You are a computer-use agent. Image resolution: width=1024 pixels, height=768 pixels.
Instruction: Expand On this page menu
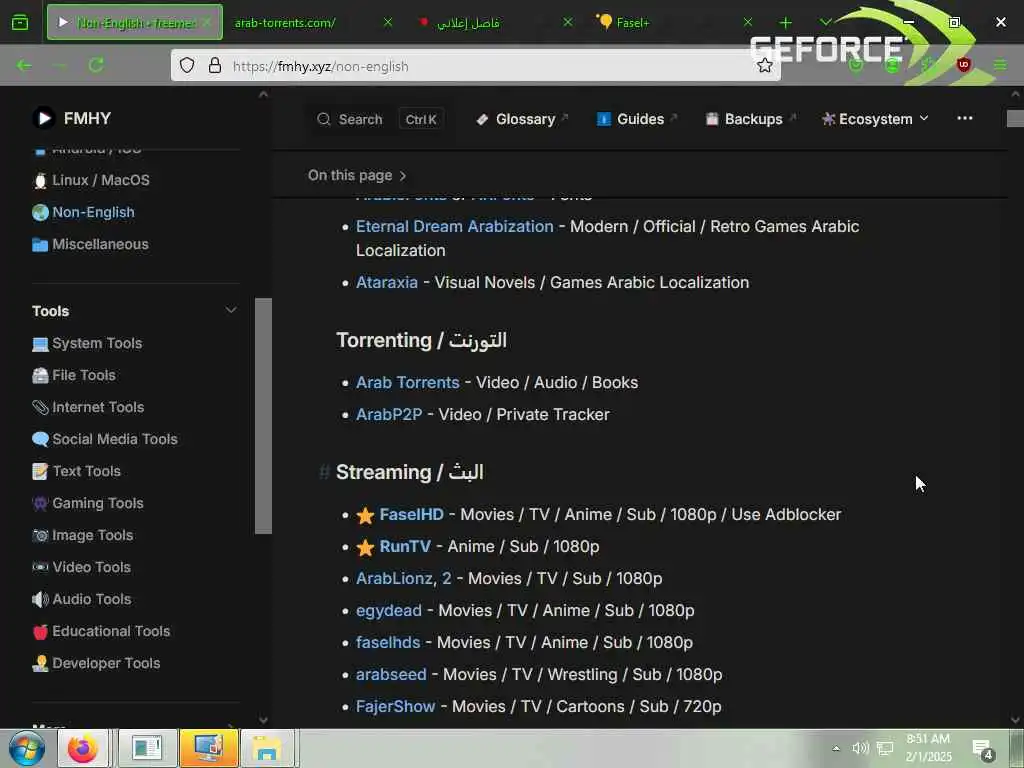pos(357,176)
